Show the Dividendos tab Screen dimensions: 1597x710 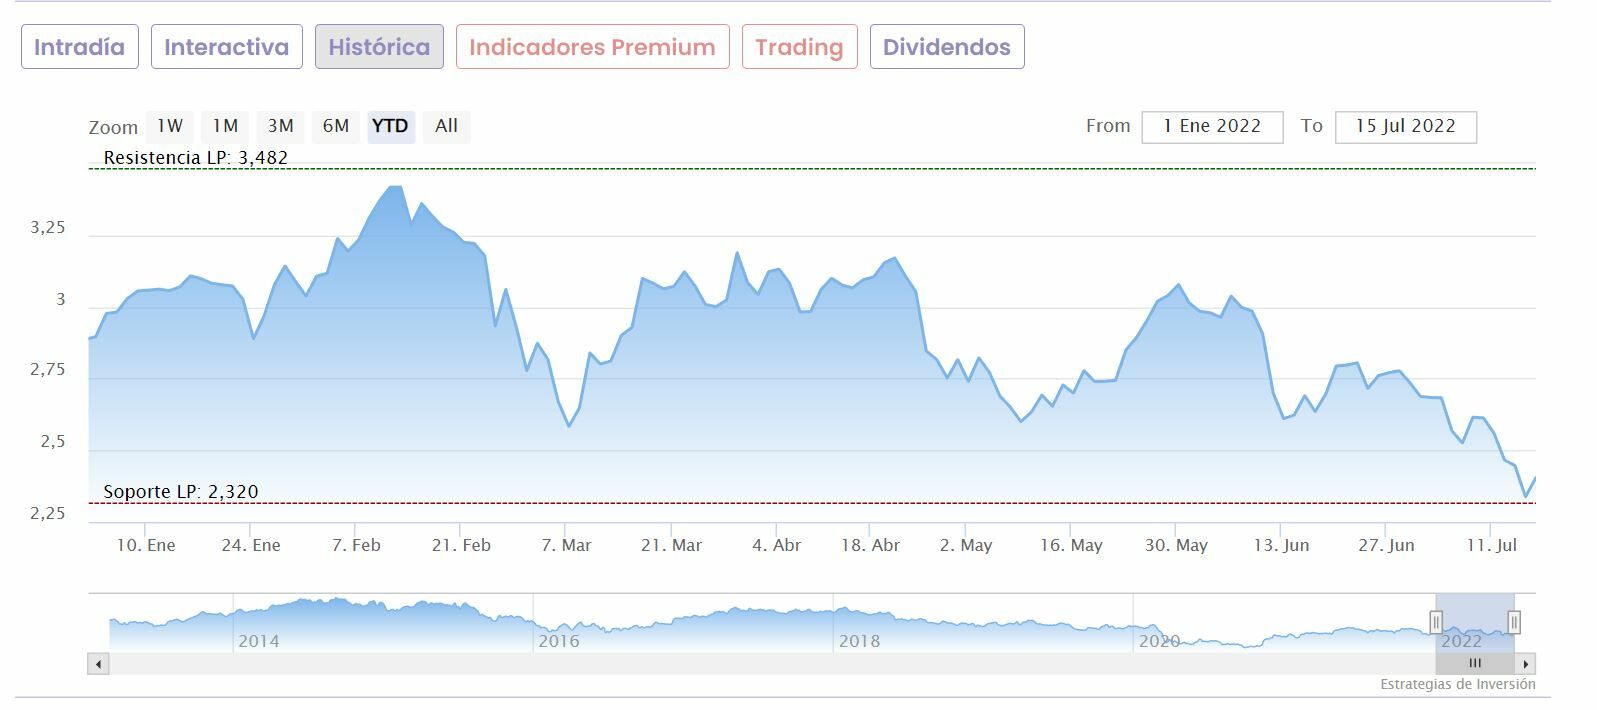click(946, 47)
